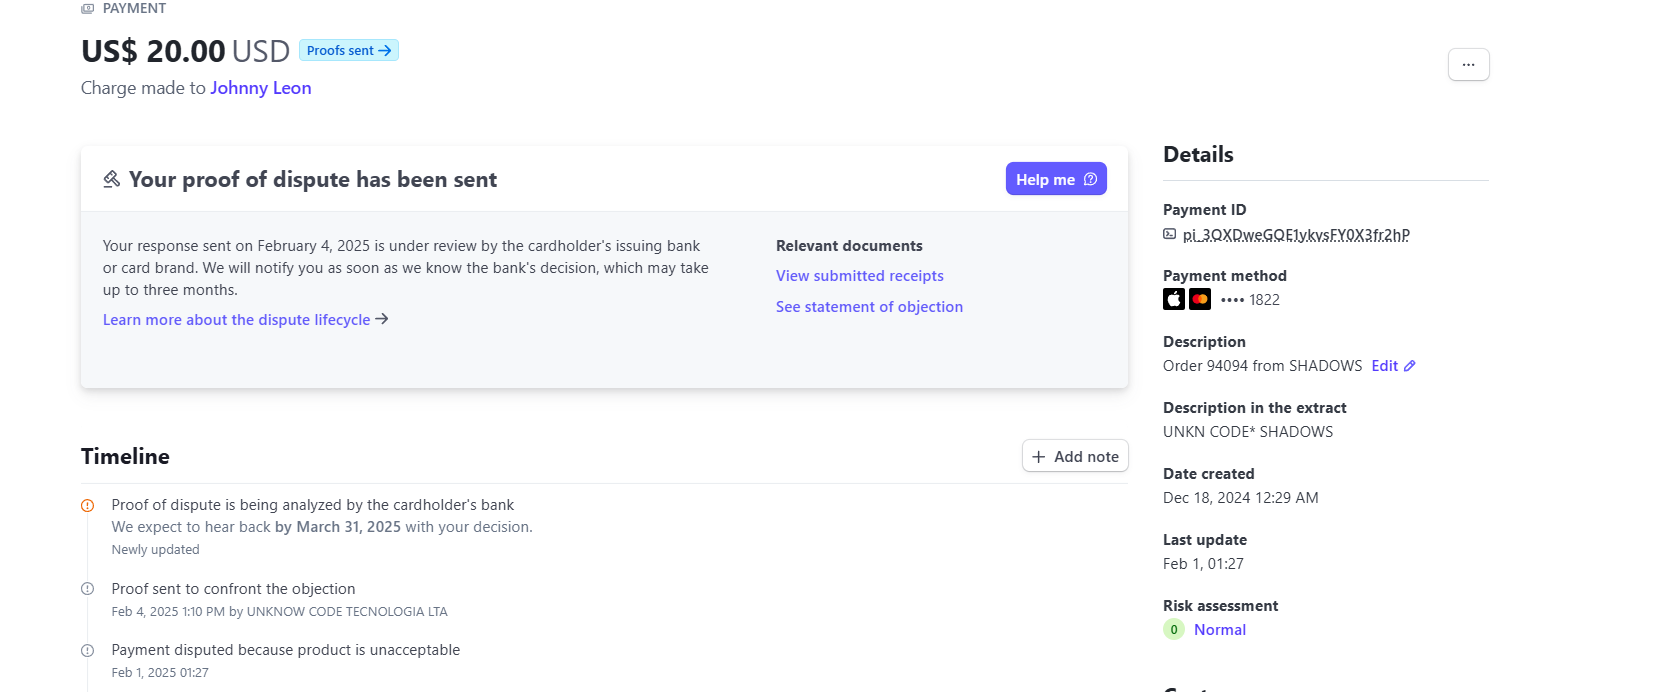Click the Payment disputed timeline marker icon
1661x692 pixels.
tap(87, 650)
